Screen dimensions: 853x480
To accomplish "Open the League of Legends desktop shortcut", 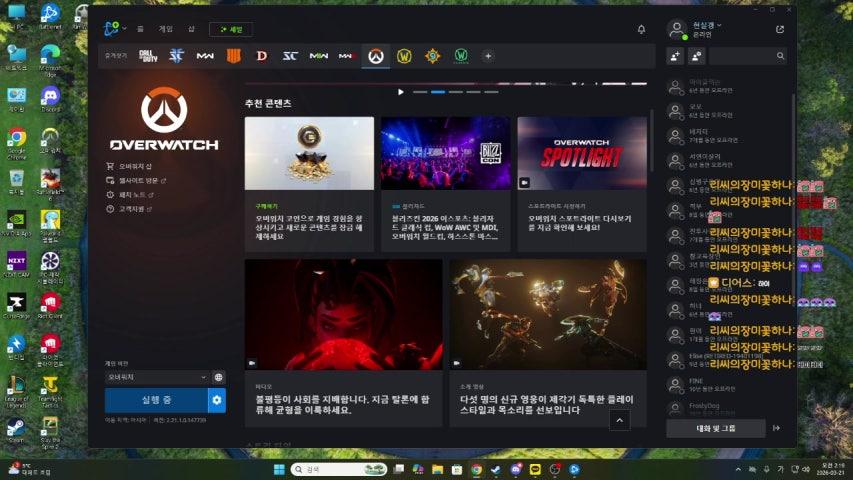I will [x=16, y=392].
